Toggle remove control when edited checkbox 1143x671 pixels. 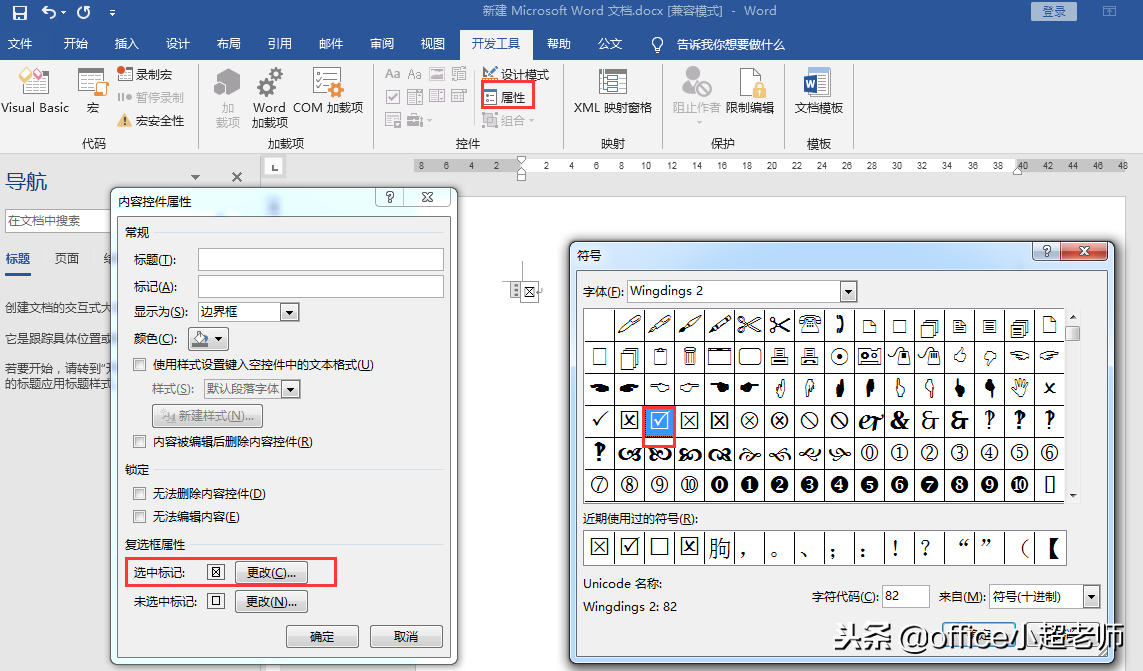(x=139, y=441)
